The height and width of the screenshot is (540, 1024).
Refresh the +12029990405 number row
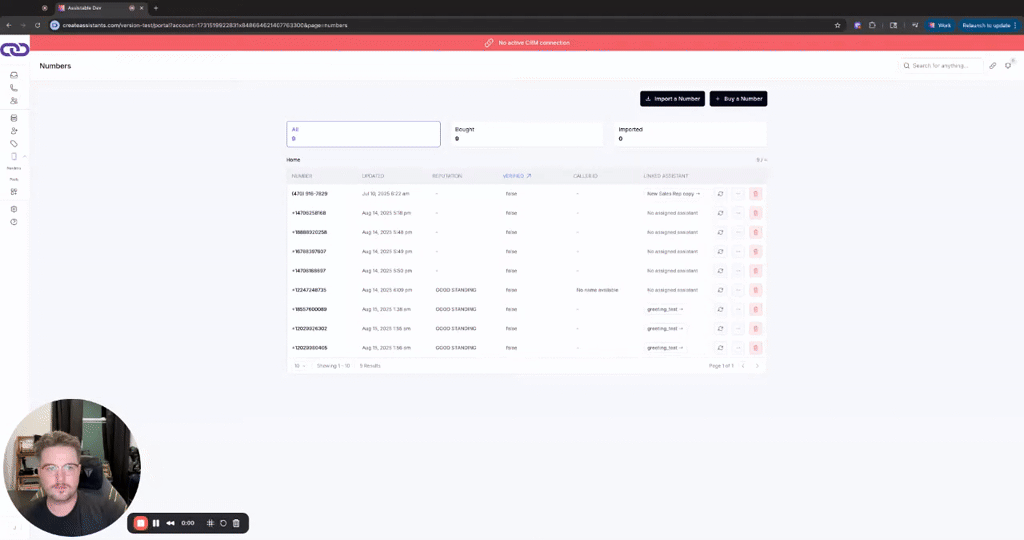coord(720,348)
